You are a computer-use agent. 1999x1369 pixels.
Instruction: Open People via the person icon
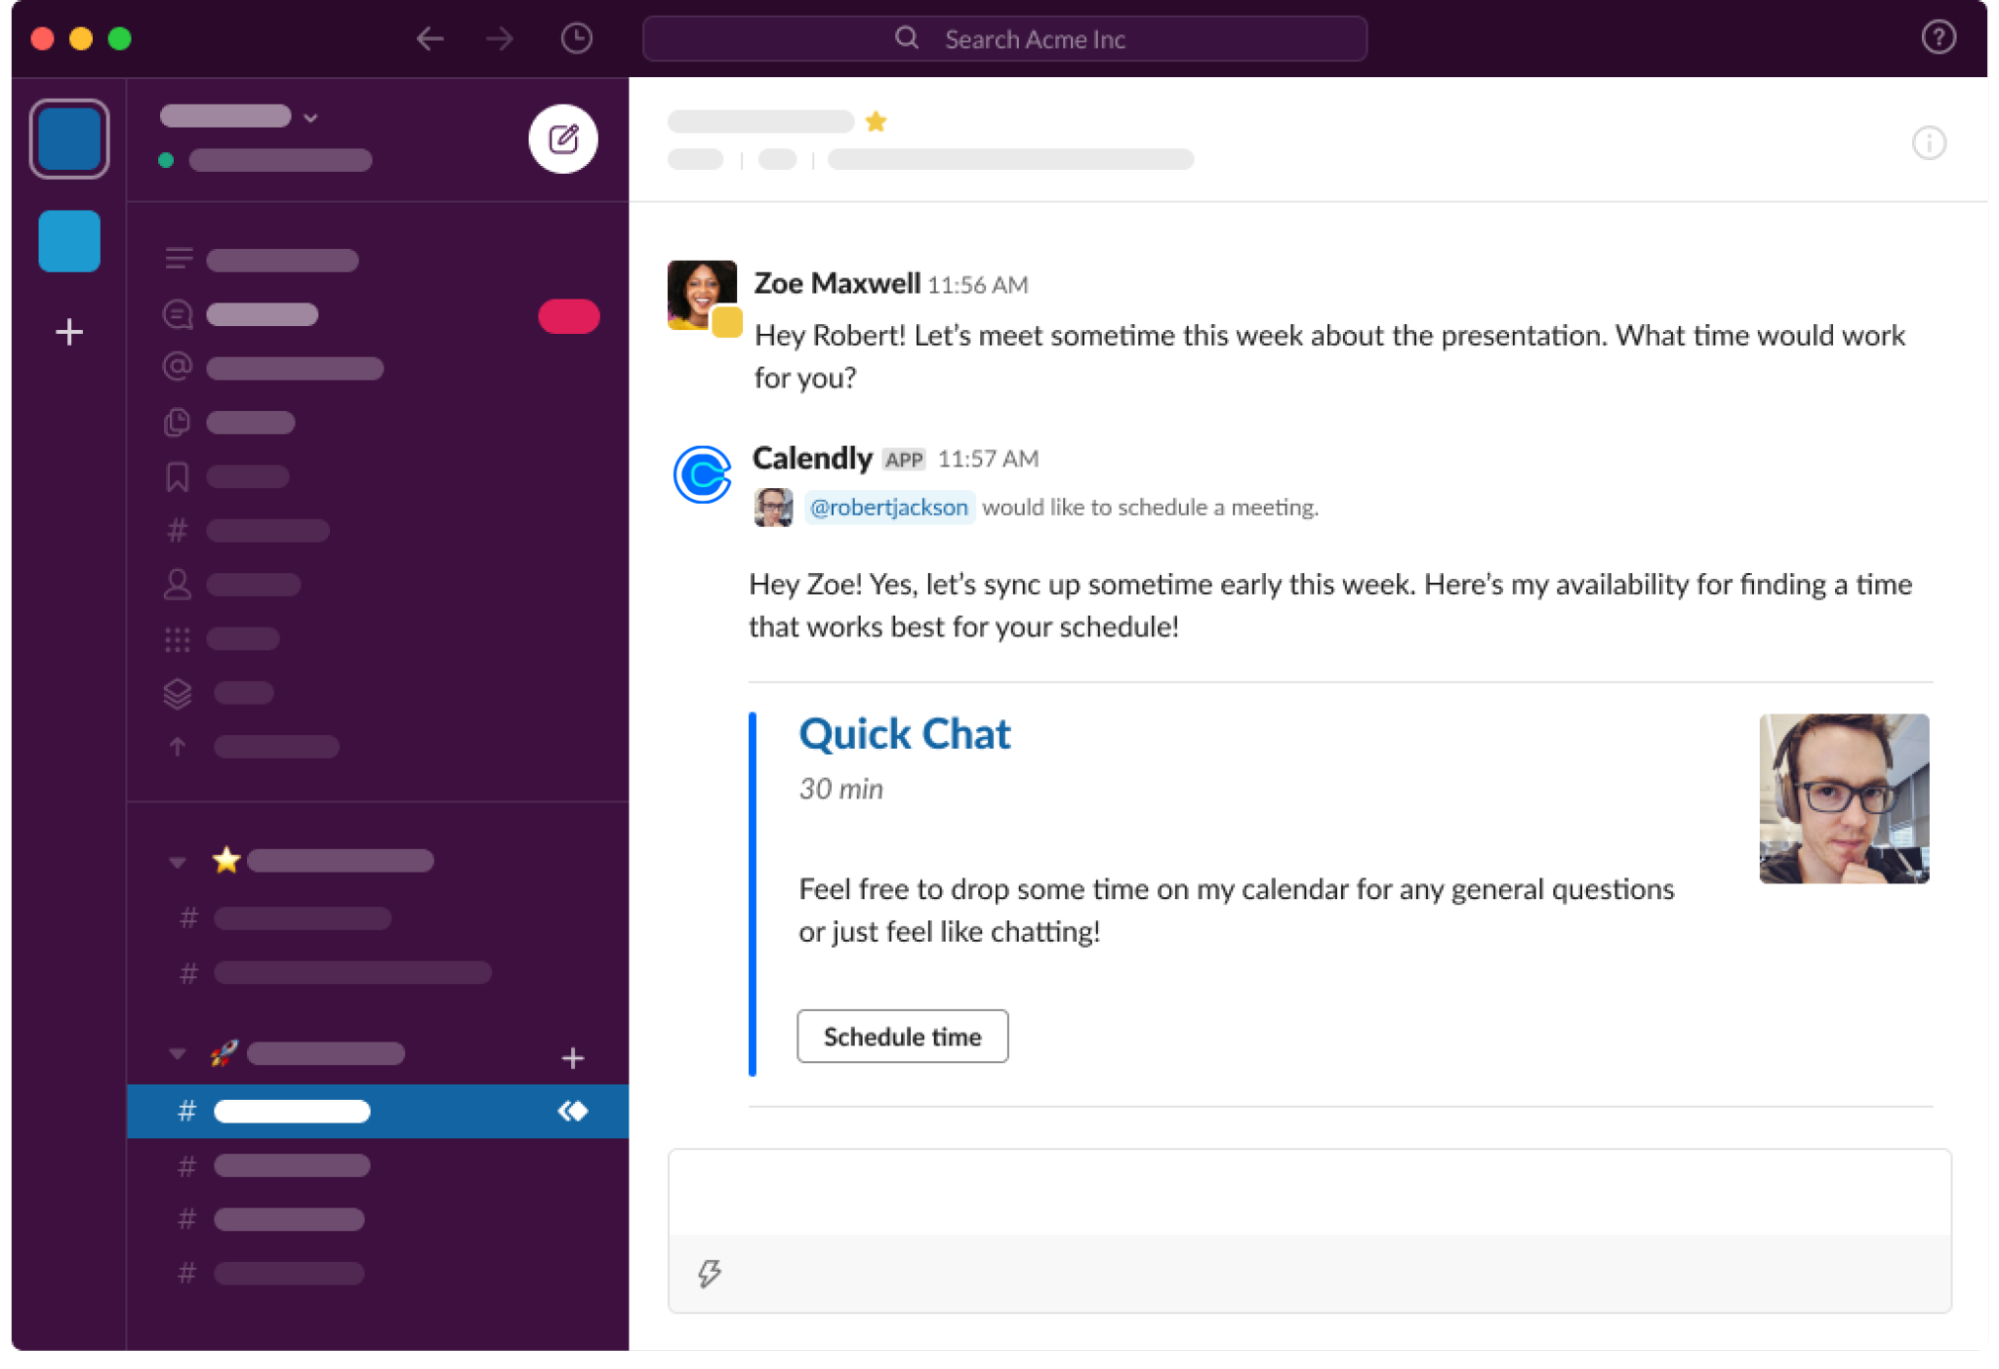pos(177,584)
